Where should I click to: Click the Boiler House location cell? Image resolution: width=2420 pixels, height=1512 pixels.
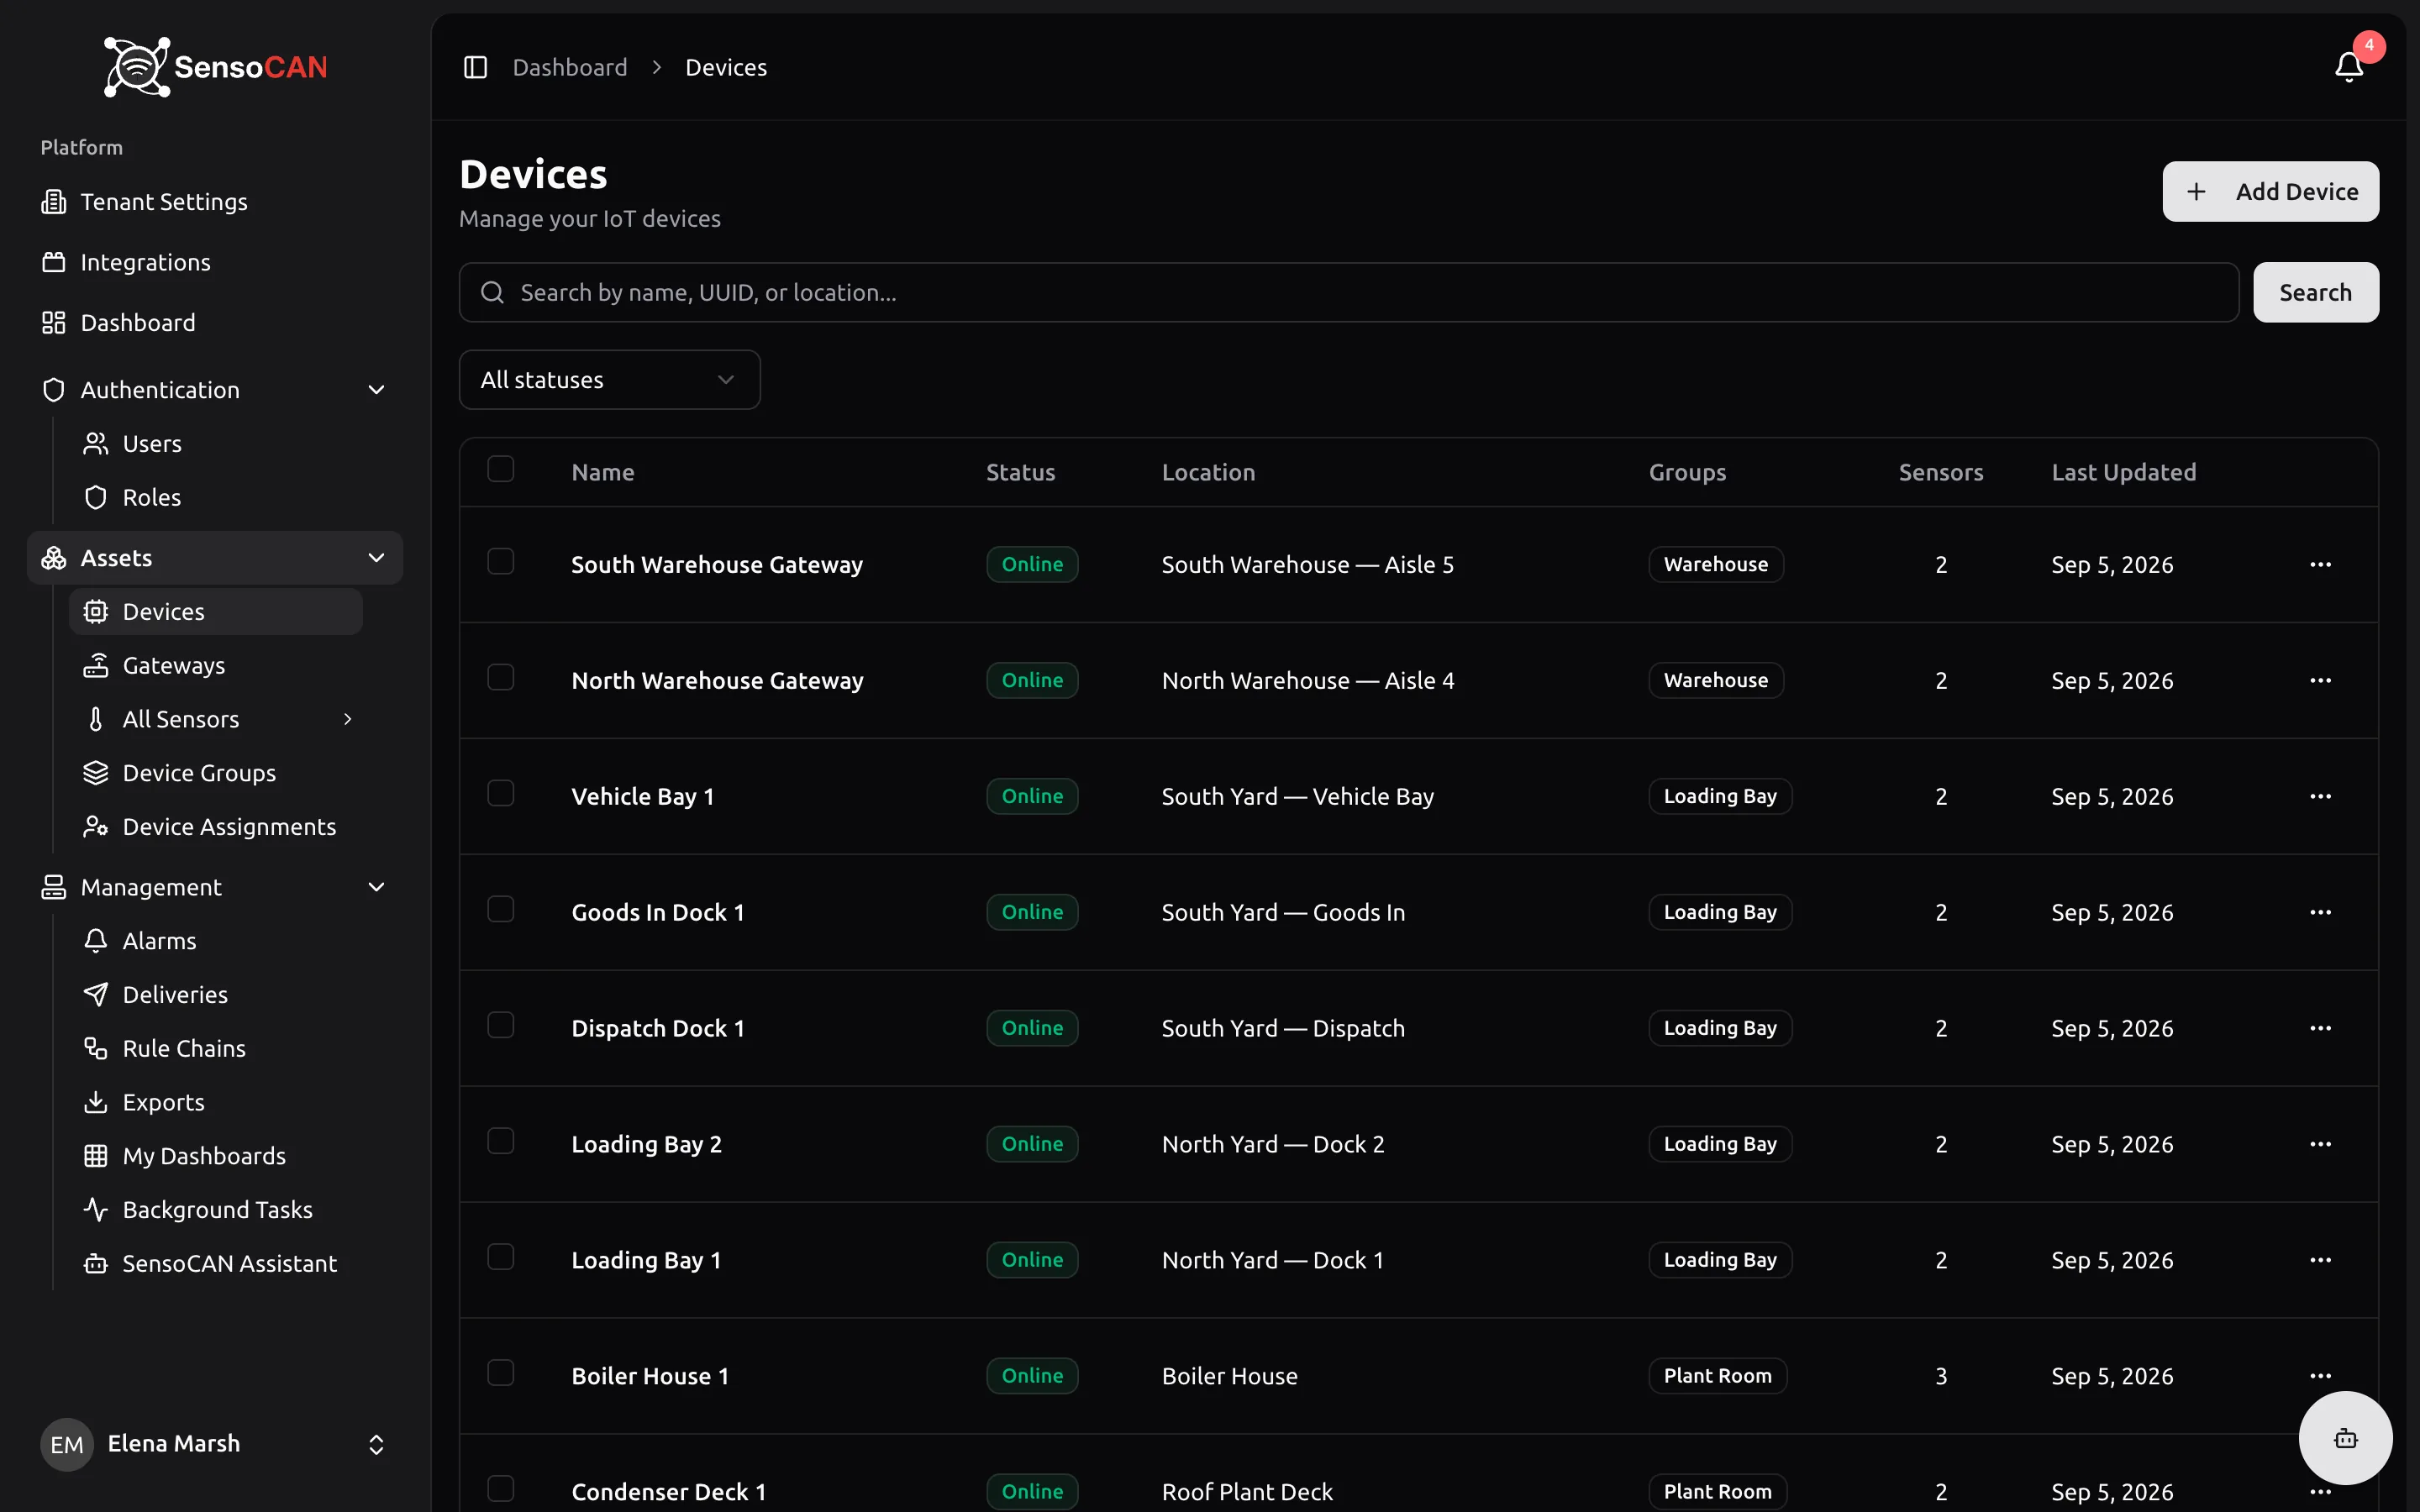(1229, 1377)
